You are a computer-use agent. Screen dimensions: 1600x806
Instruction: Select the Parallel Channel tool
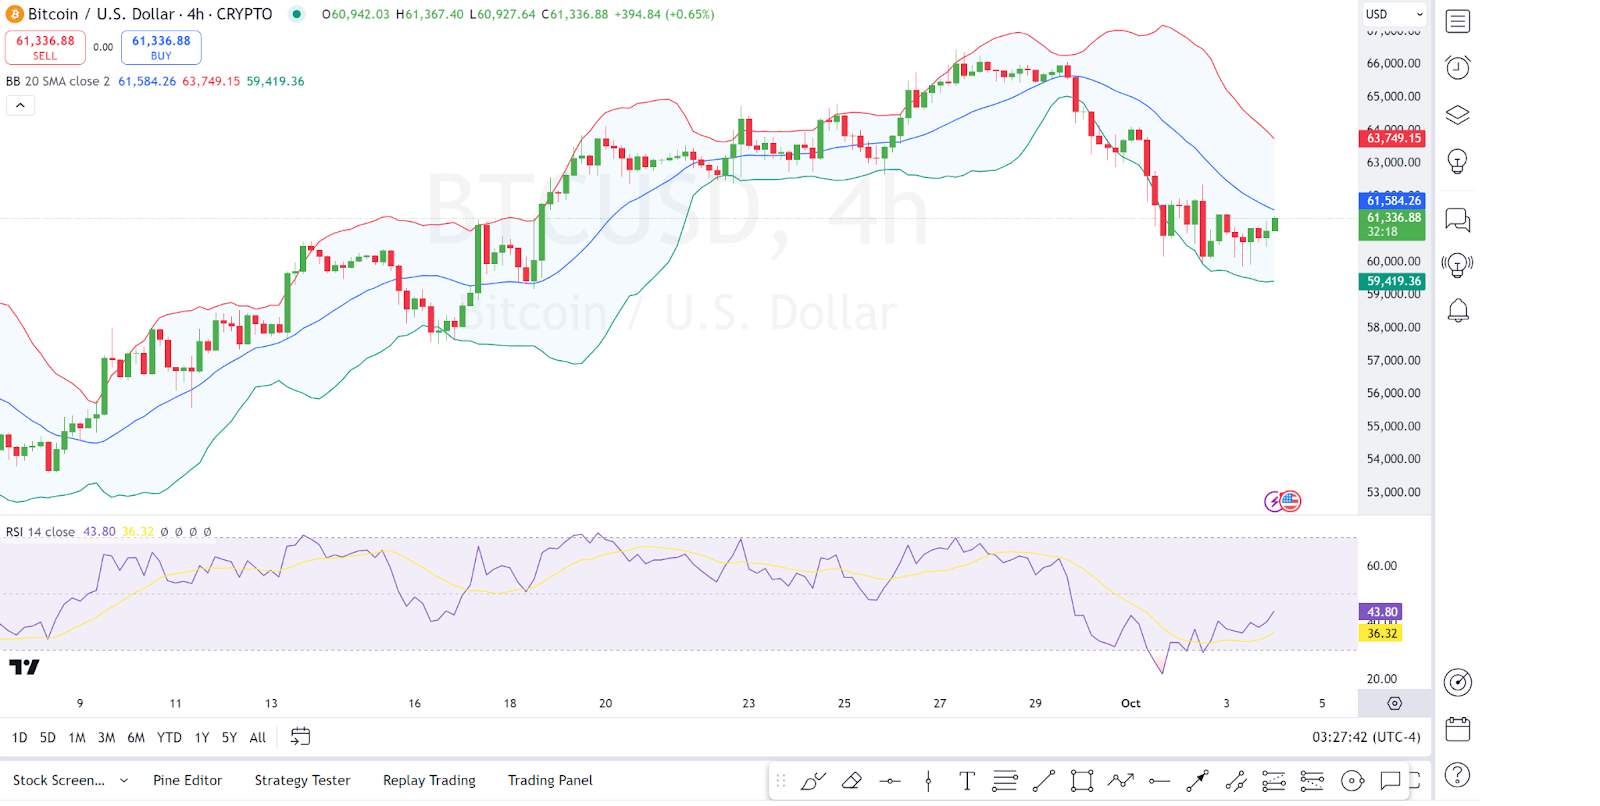(1236, 781)
